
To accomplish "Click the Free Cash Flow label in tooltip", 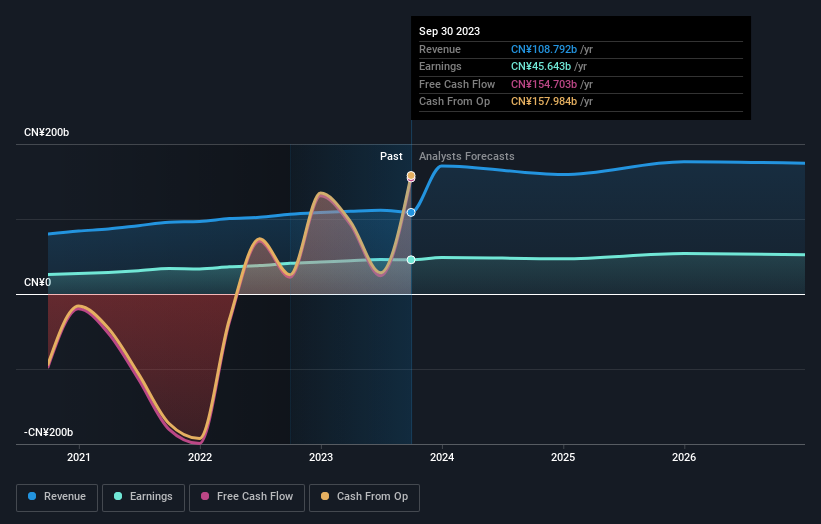I will pos(457,84).
